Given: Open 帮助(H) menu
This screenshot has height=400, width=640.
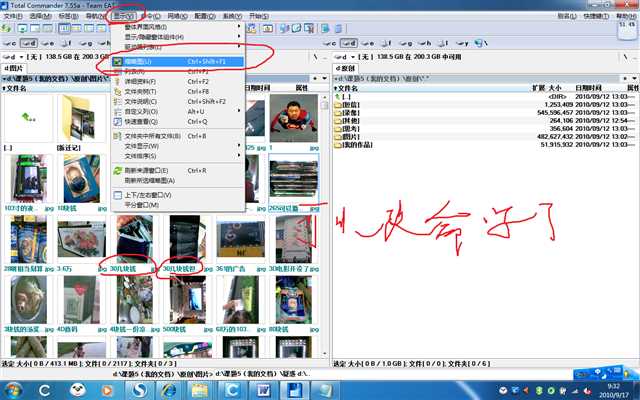Looking at the screenshot, I should pyautogui.click(x=627, y=16).
